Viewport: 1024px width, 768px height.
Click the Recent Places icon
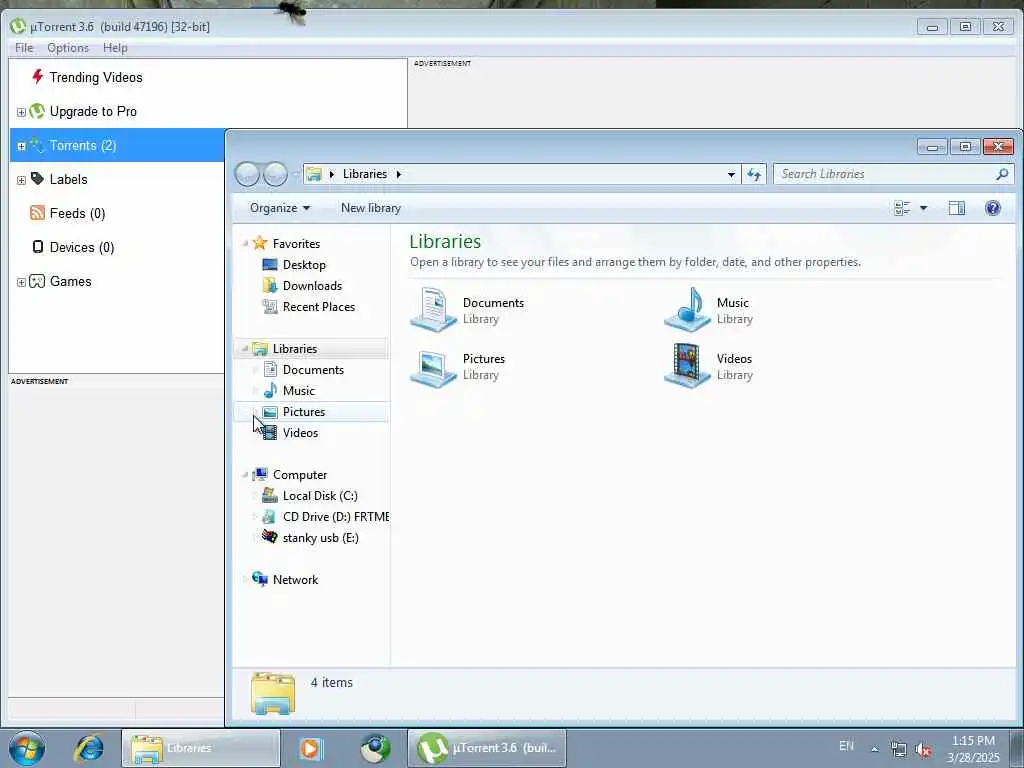270,306
